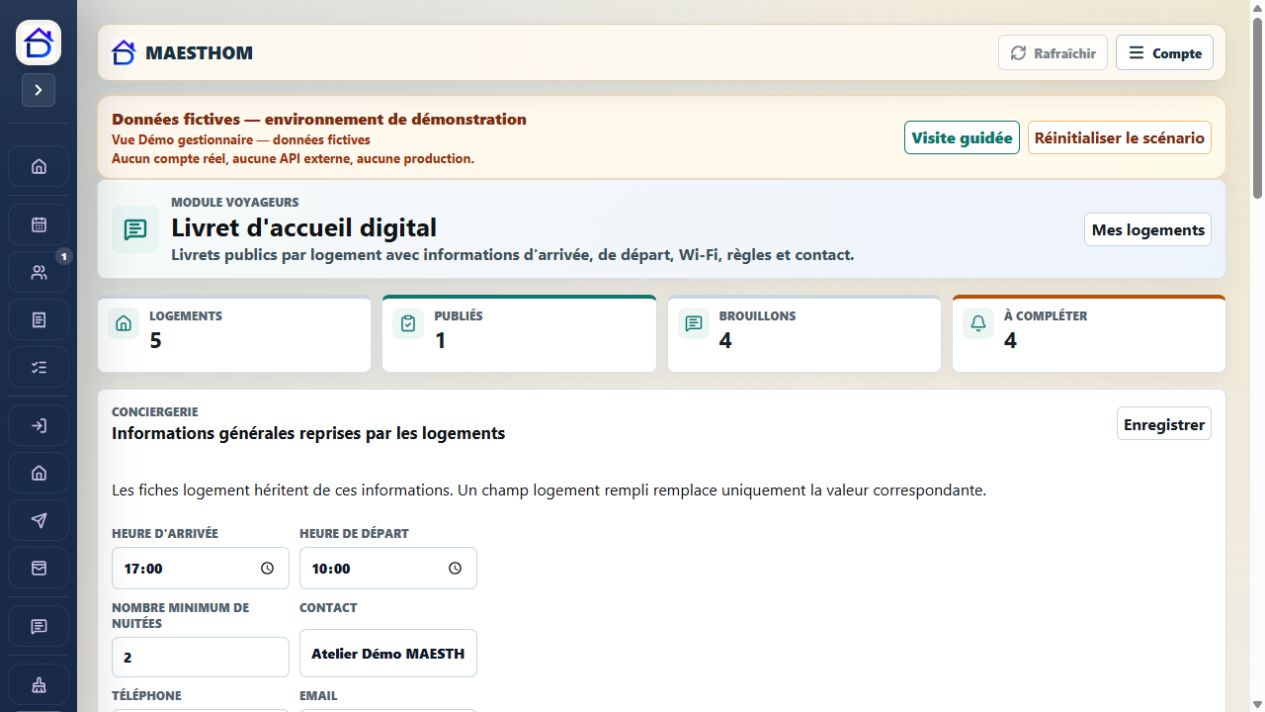This screenshot has height=712, width=1265.
Task: Click the Contact field Atelier Démo MAESTH
Action: point(388,653)
